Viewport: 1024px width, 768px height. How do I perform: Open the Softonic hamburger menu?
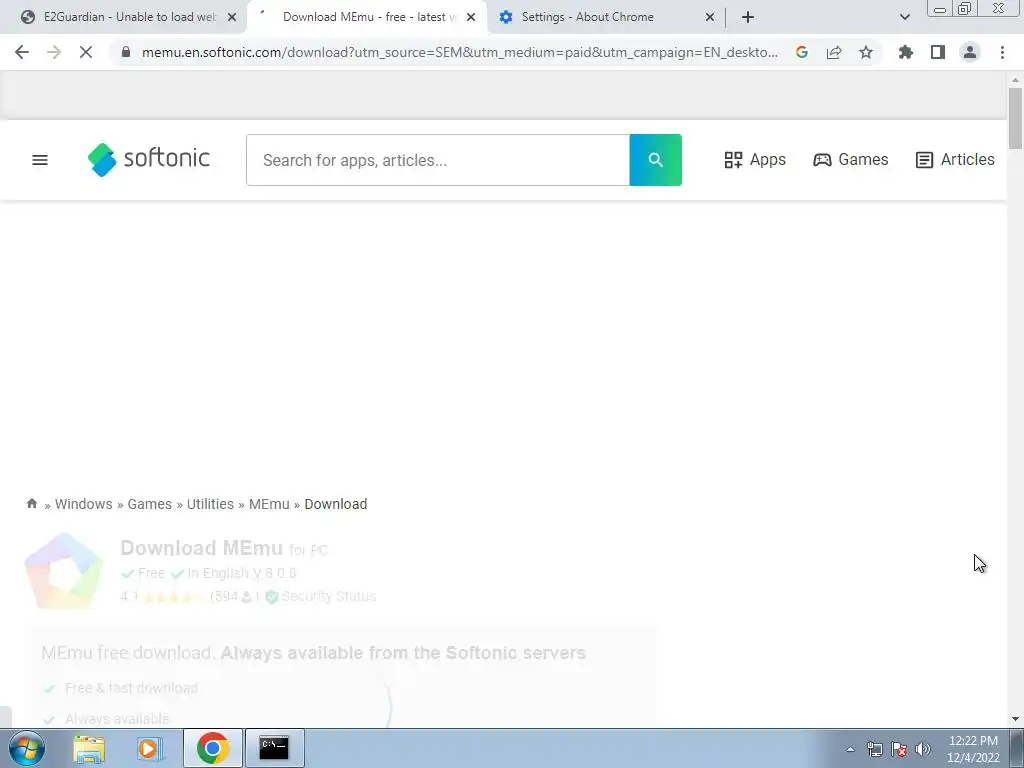click(40, 160)
